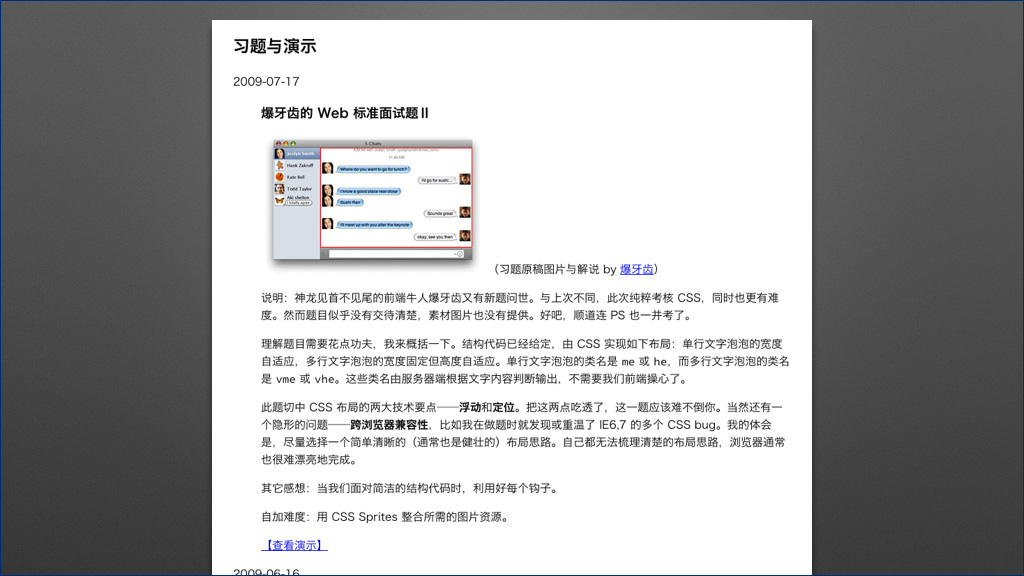Screen dimensions: 1024x576
Task: Click the bold text 浮动
Action: tap(470, 408)
